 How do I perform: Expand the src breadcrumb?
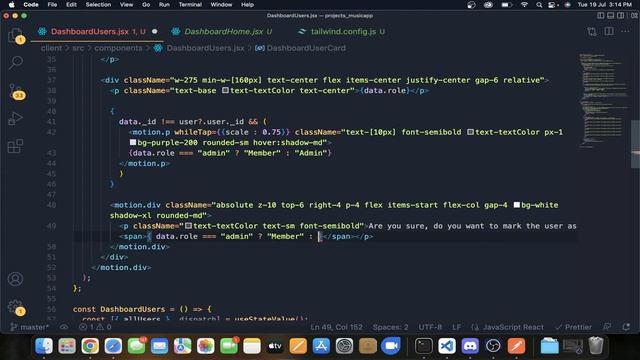(78, 48)
